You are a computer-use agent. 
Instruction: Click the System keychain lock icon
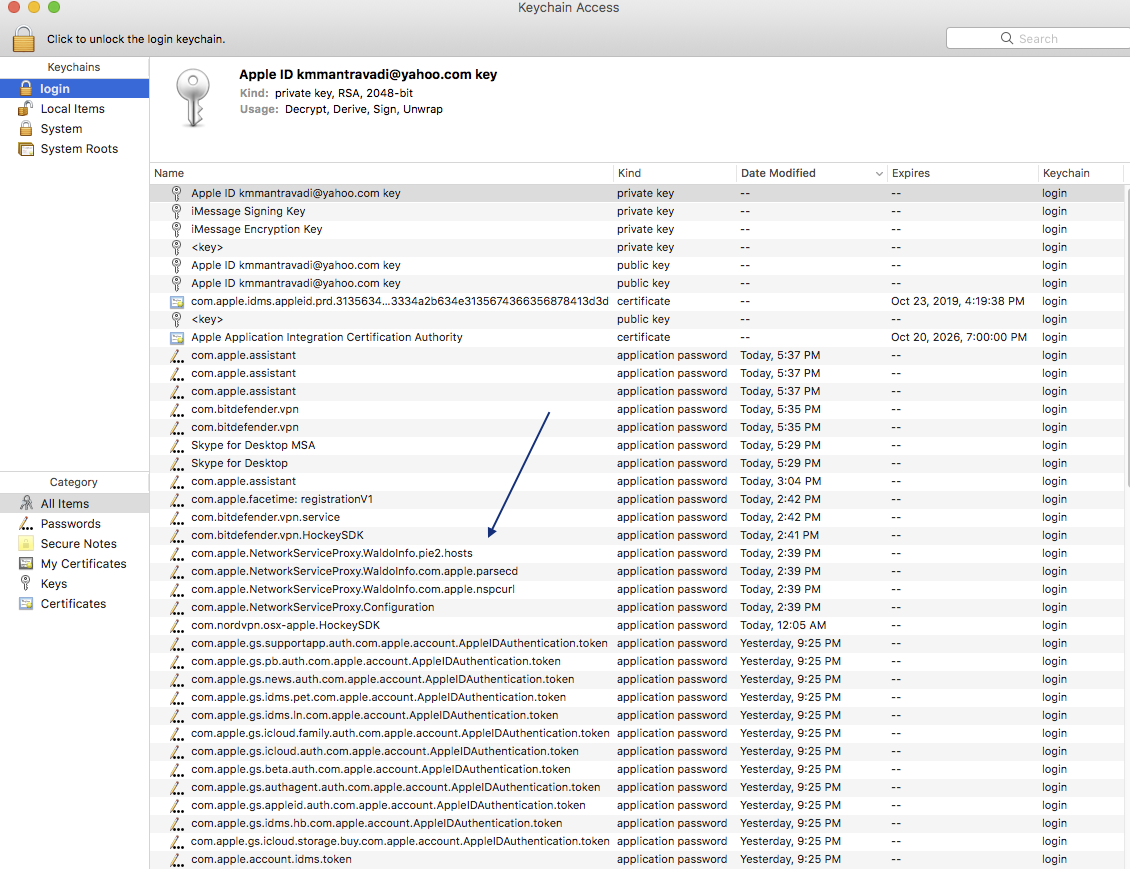coord(26,128)
